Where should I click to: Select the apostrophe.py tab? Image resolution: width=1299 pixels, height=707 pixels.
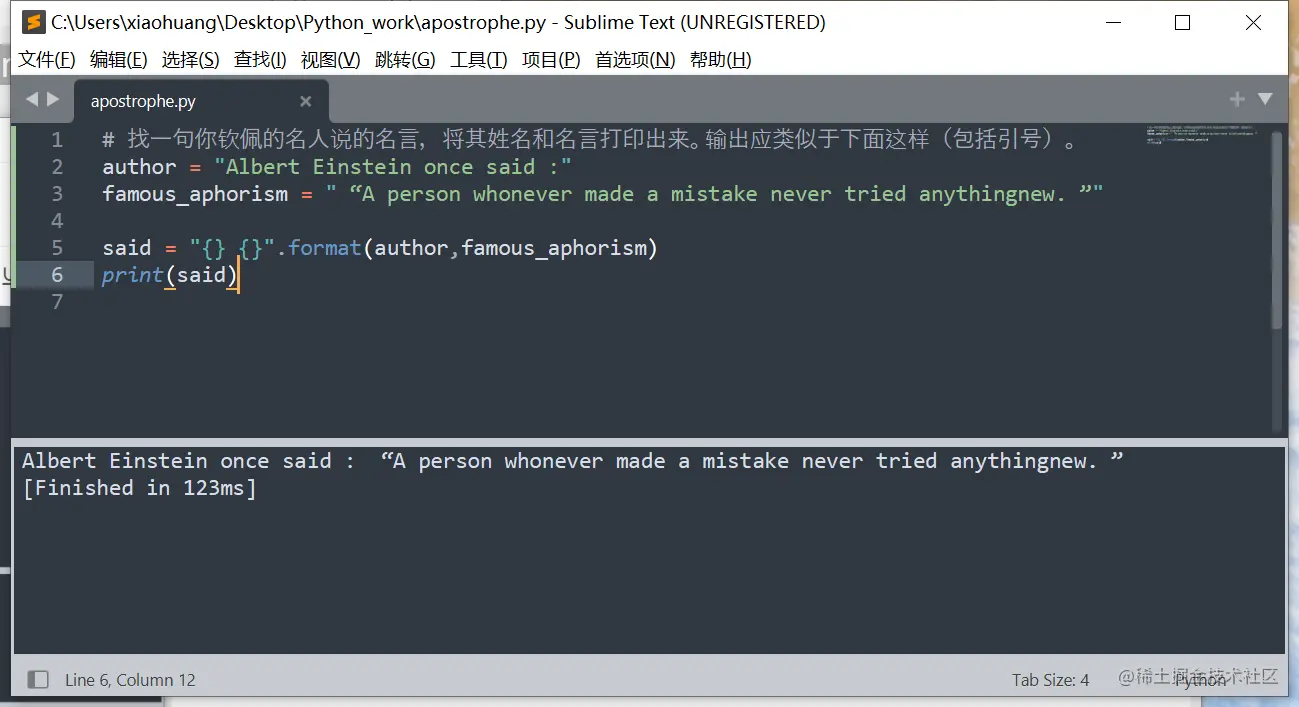point(200,101)
